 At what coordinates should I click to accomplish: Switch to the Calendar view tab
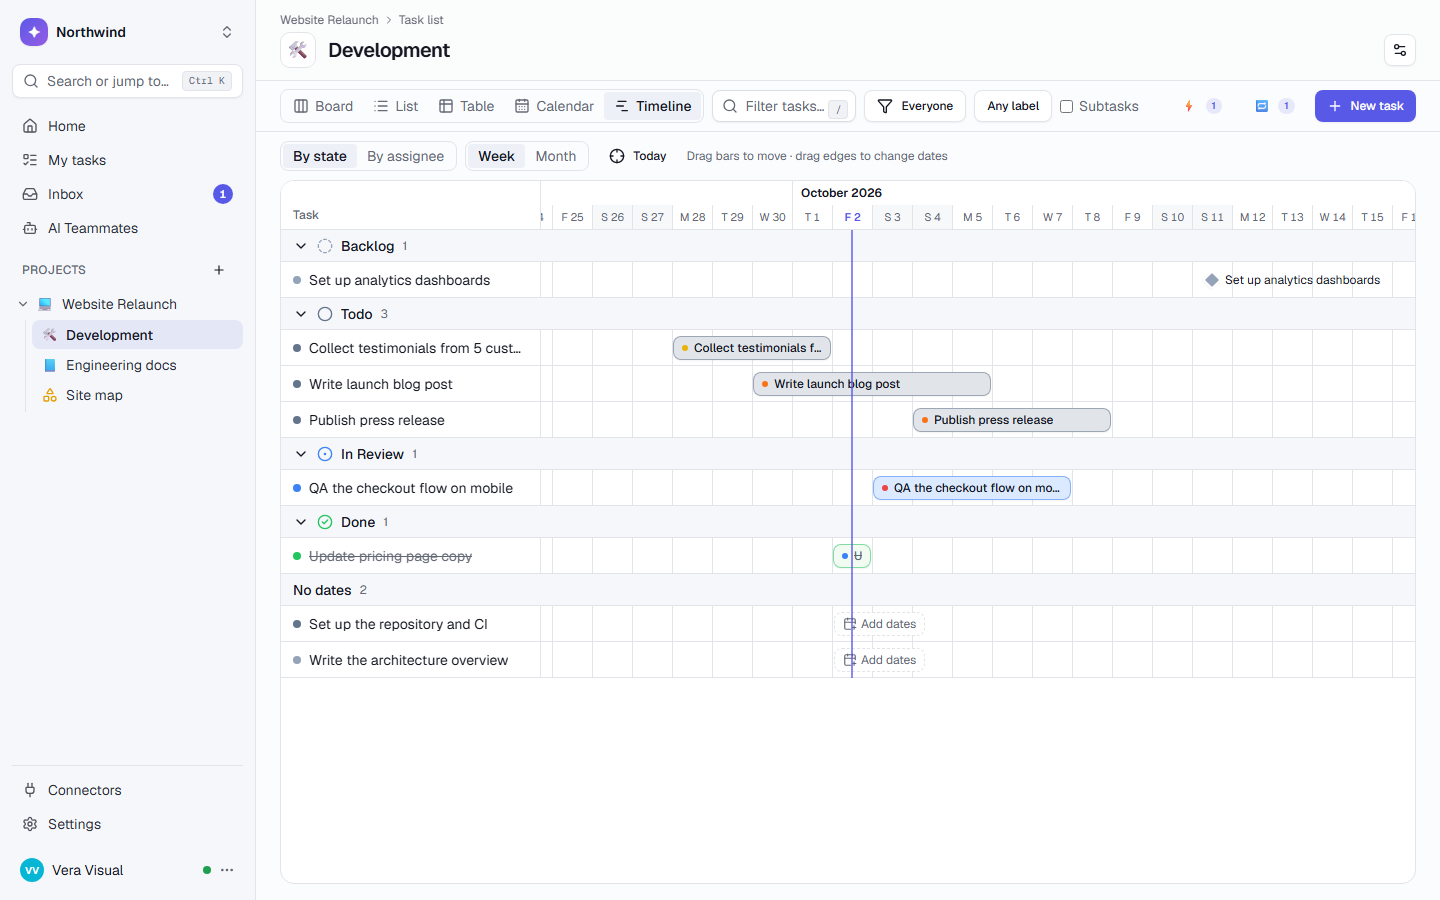coord(554,106)
